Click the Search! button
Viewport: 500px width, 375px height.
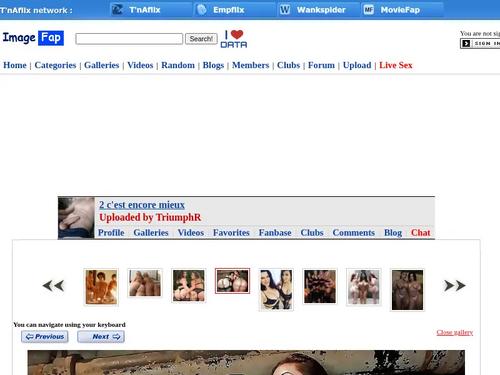click(x=201, y=39)
